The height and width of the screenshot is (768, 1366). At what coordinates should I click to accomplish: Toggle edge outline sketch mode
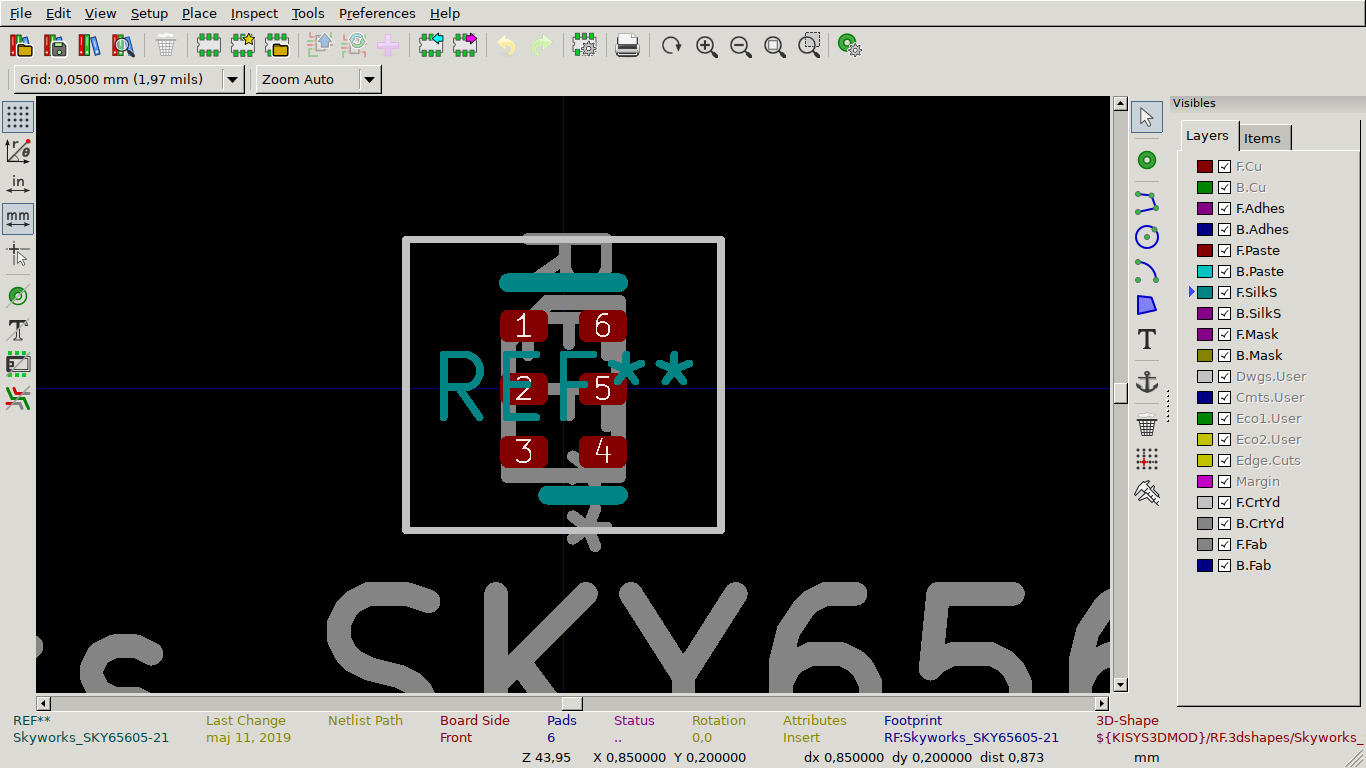tap(18, 364)
